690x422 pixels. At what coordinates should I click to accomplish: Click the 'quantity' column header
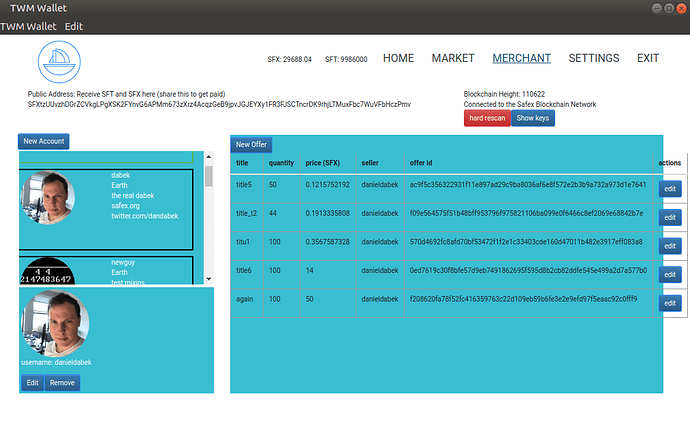coord(281,163)
